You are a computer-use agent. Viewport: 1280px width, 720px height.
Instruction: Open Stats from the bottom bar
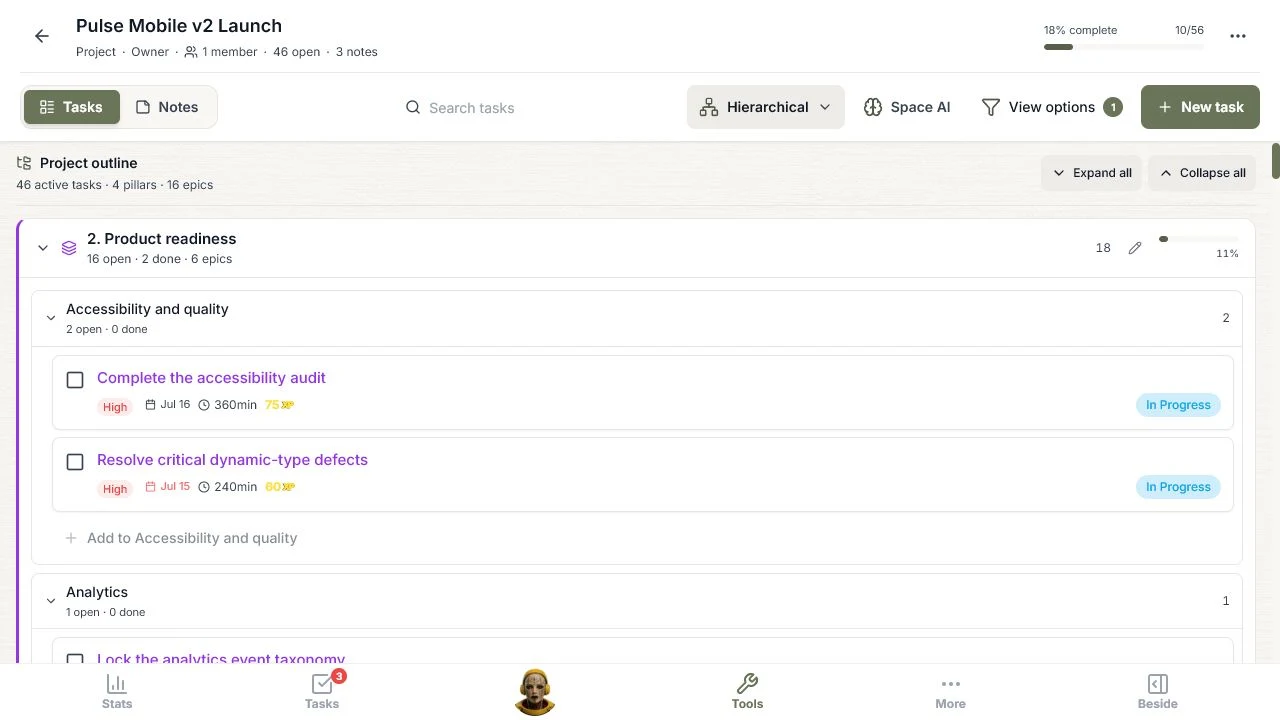(117, 692)
